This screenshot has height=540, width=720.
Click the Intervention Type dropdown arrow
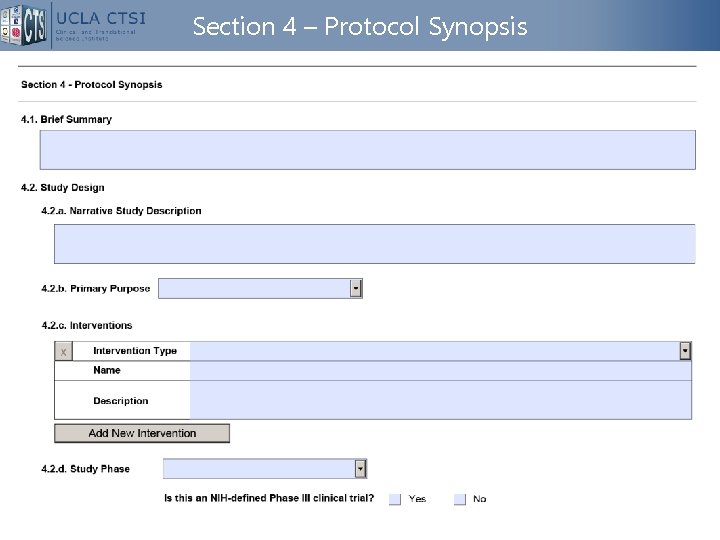pos(685,351)
